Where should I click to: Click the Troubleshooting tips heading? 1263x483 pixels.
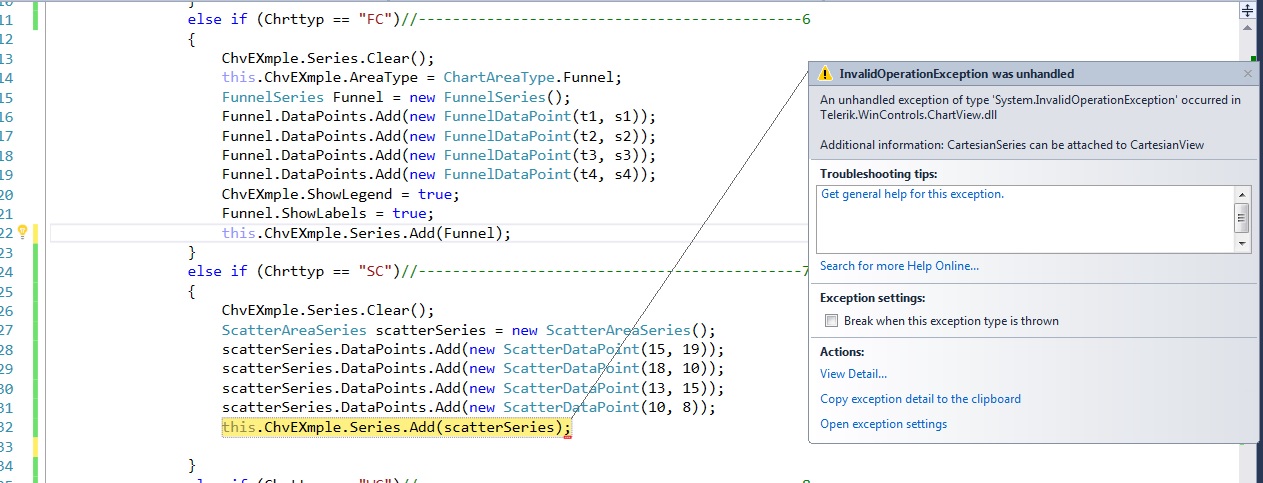pos(878,174)
